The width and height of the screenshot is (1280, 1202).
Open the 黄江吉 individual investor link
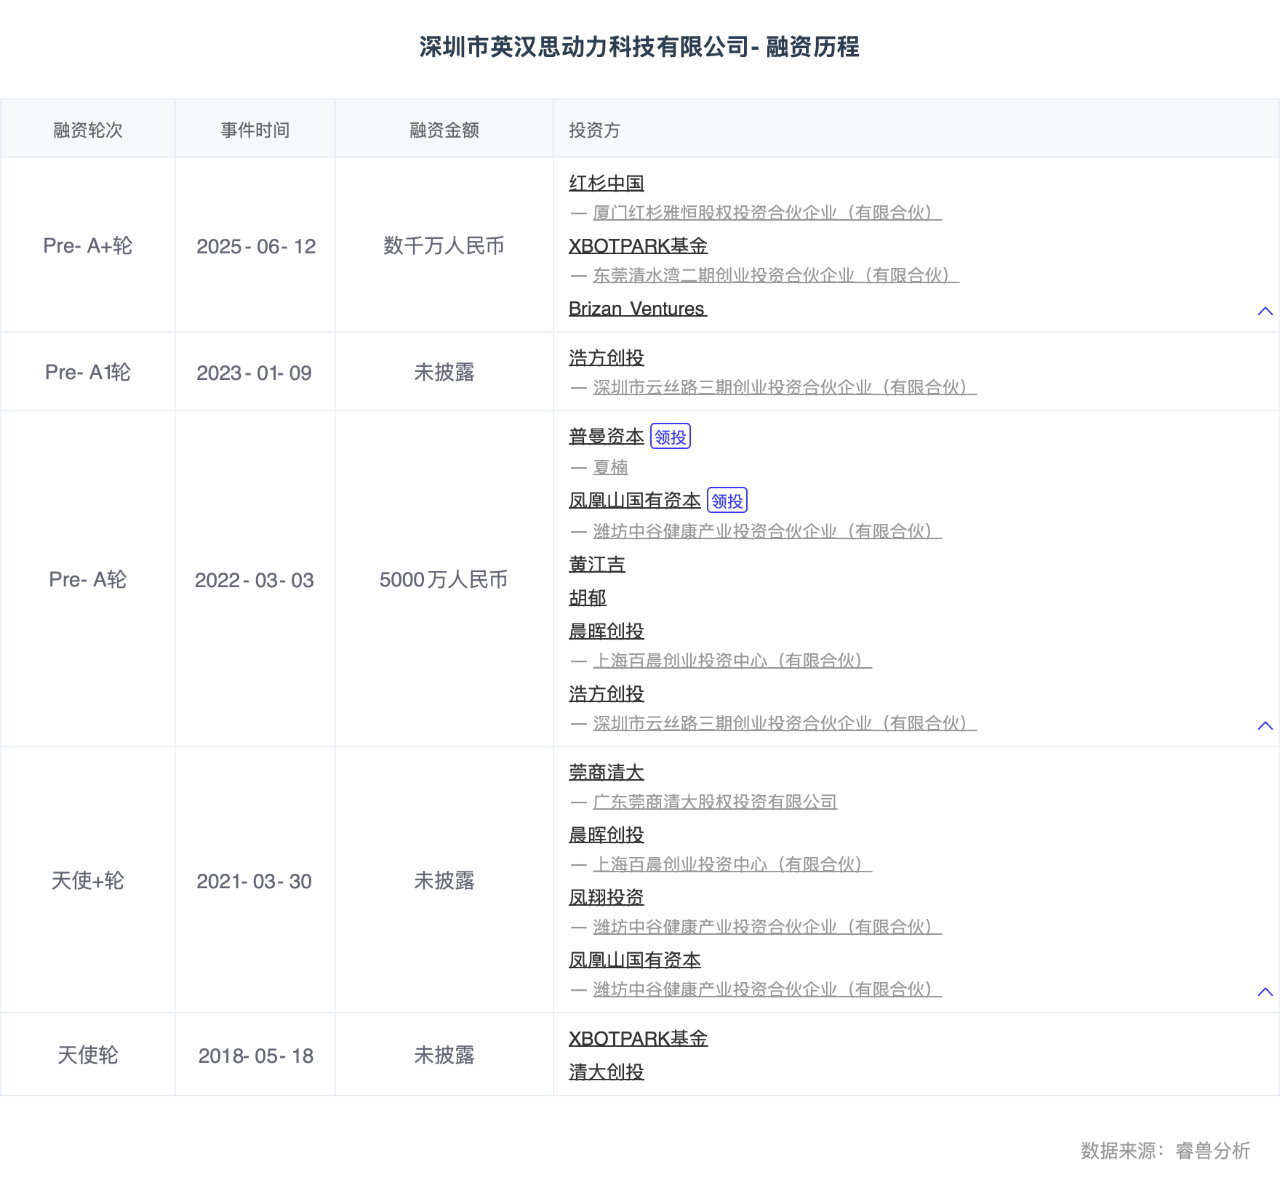596,564
